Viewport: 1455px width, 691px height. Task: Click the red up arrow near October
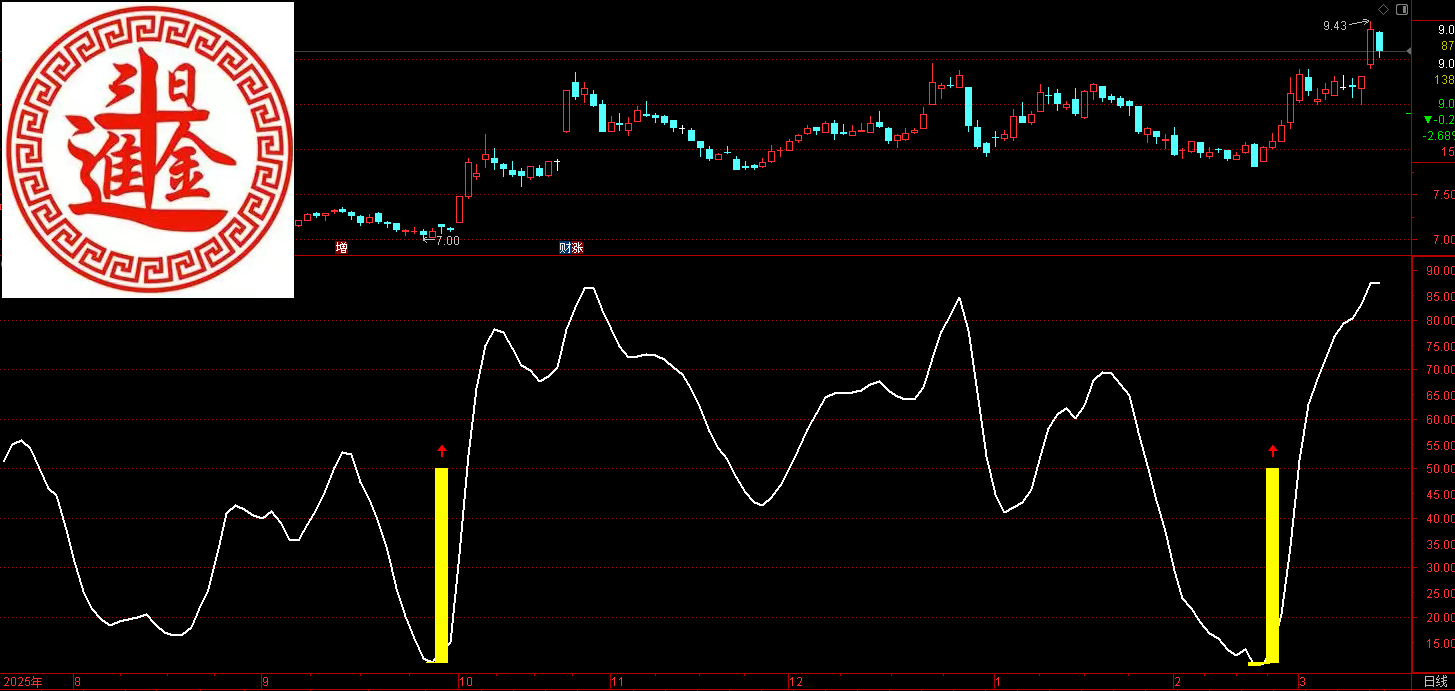[442, 451]
